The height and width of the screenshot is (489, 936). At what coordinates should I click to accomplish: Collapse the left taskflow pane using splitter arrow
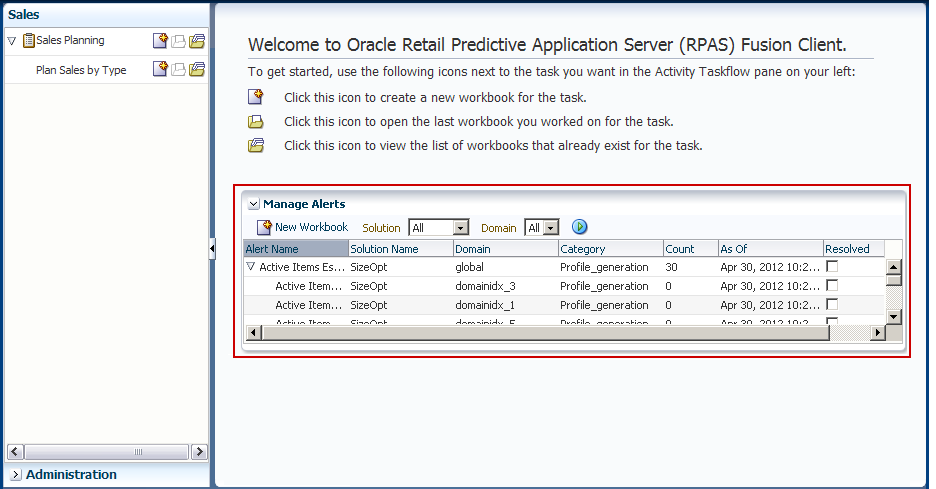pyautogui.click(x=212, y=248)
